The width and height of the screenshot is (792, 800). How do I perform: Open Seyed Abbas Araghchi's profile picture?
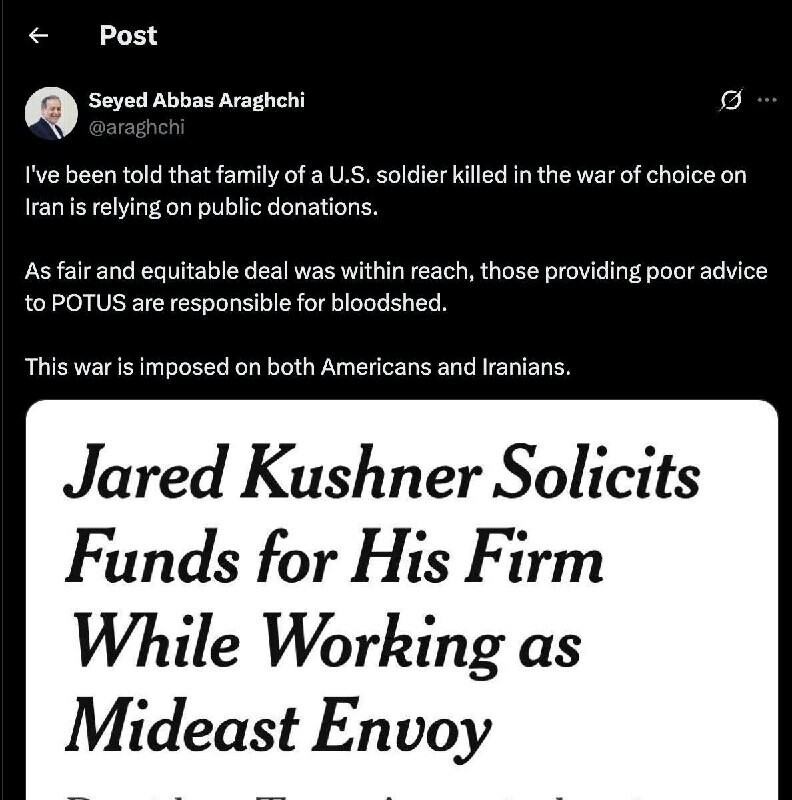point(51,113)
